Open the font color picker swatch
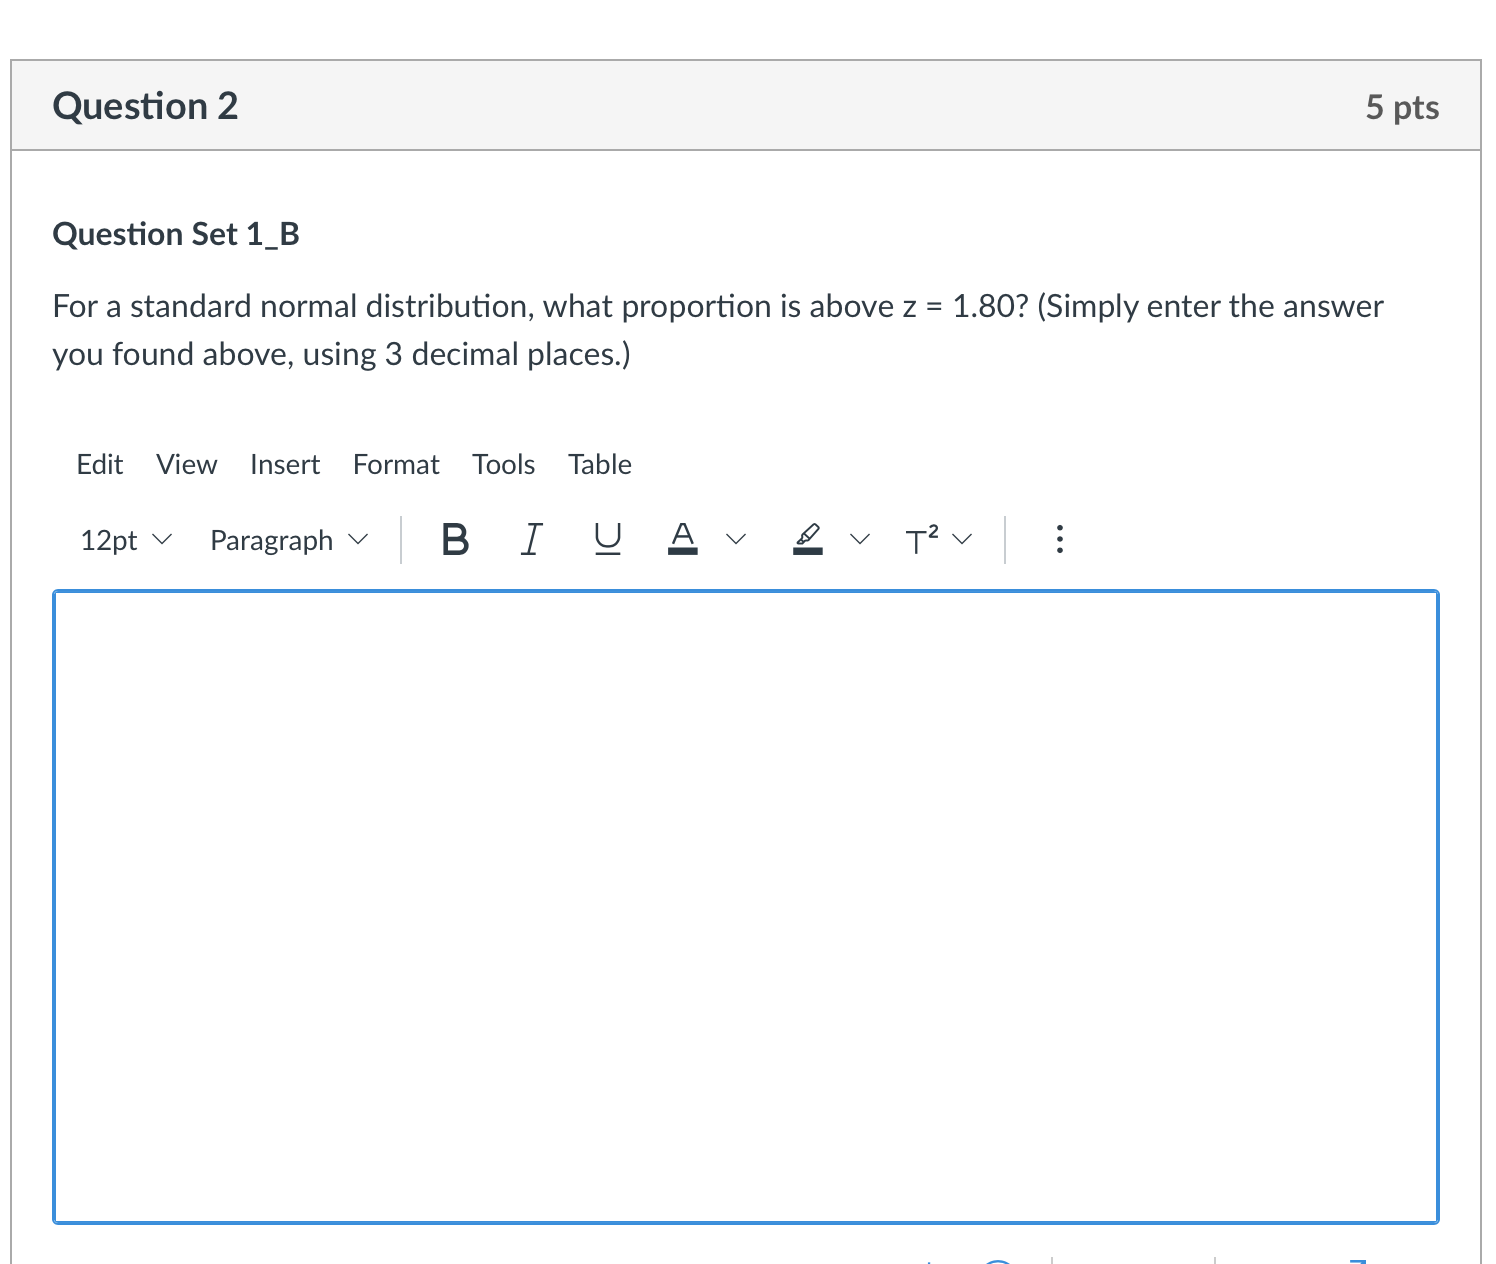Image resolution: width=1496 pixels, height=1264 pixels. coord(683,539)
